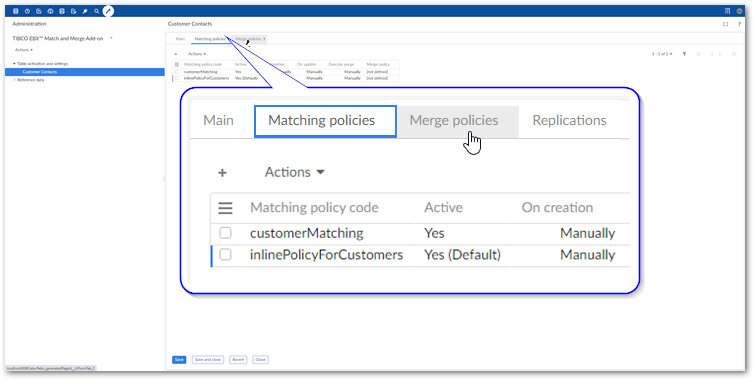Open the table Actions dropdown beside plus
Viewport: 754px width, 380px height.
(x=197, y=54)
